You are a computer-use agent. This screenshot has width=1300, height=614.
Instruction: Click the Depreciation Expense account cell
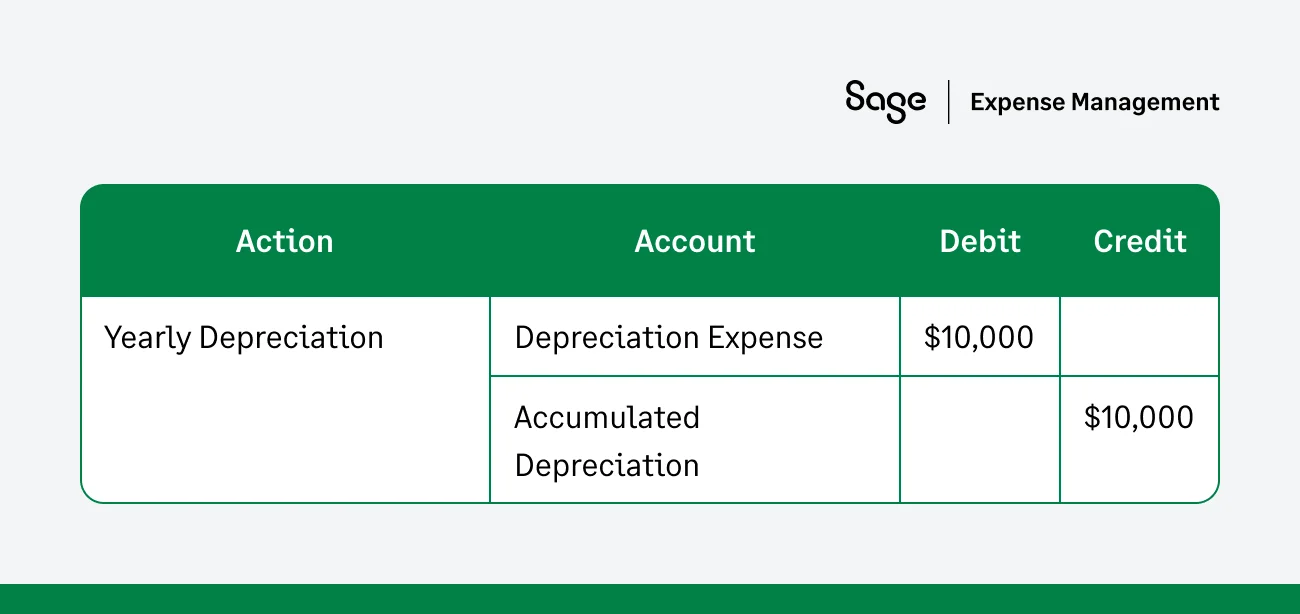click(x=668, y=338)
